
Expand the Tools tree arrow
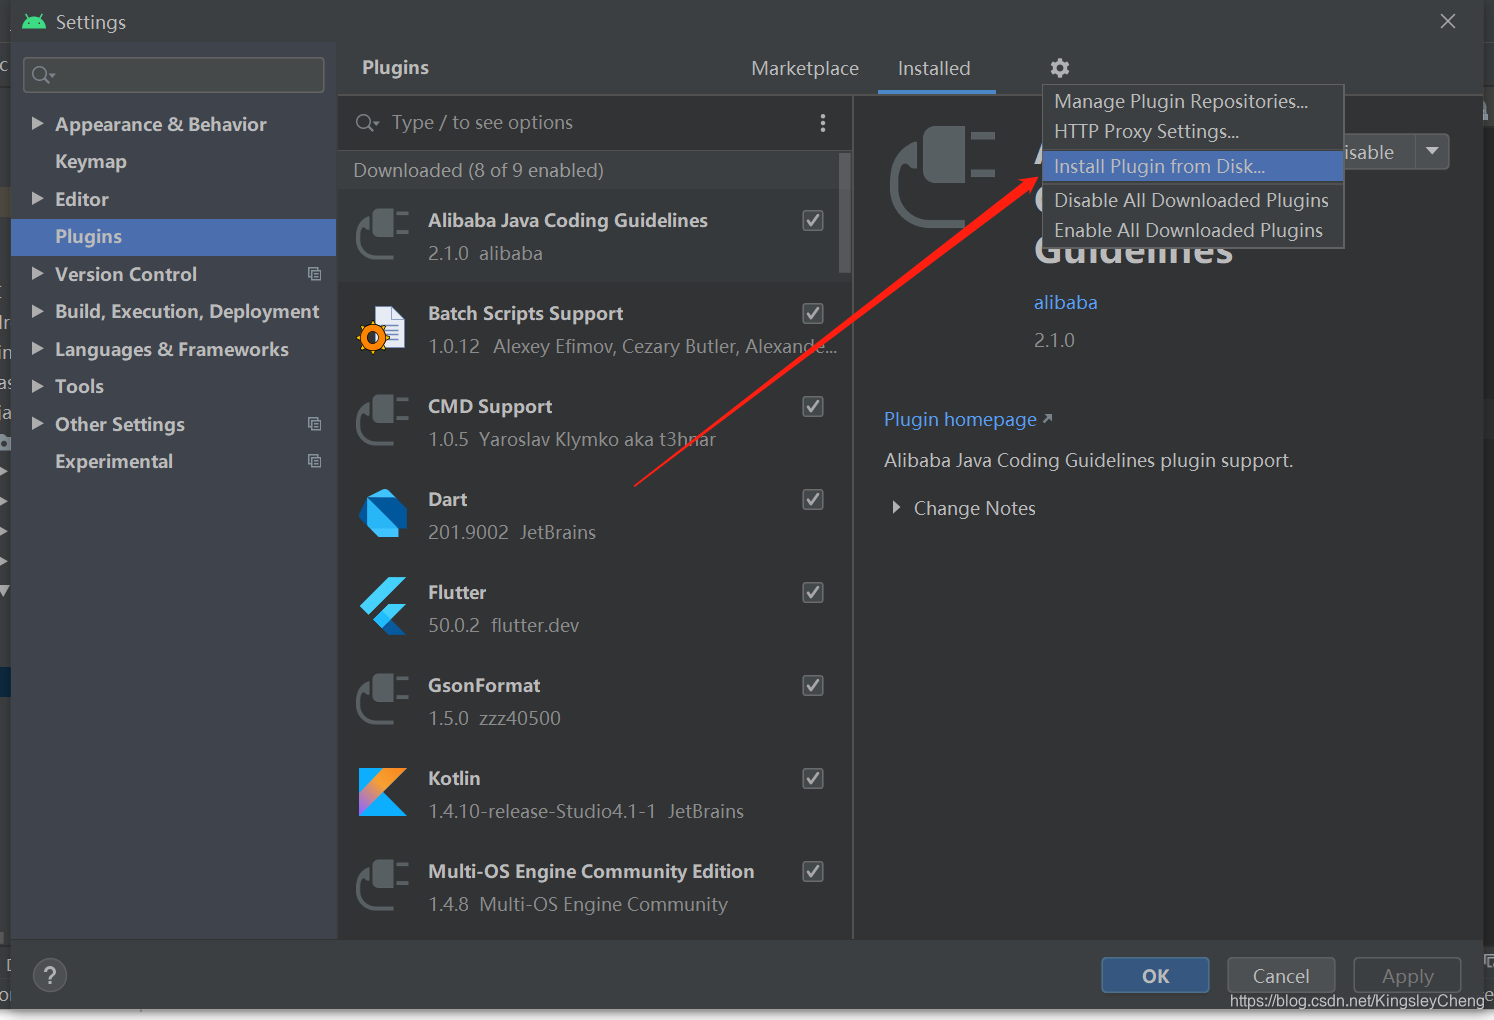(x=37, y=386)
